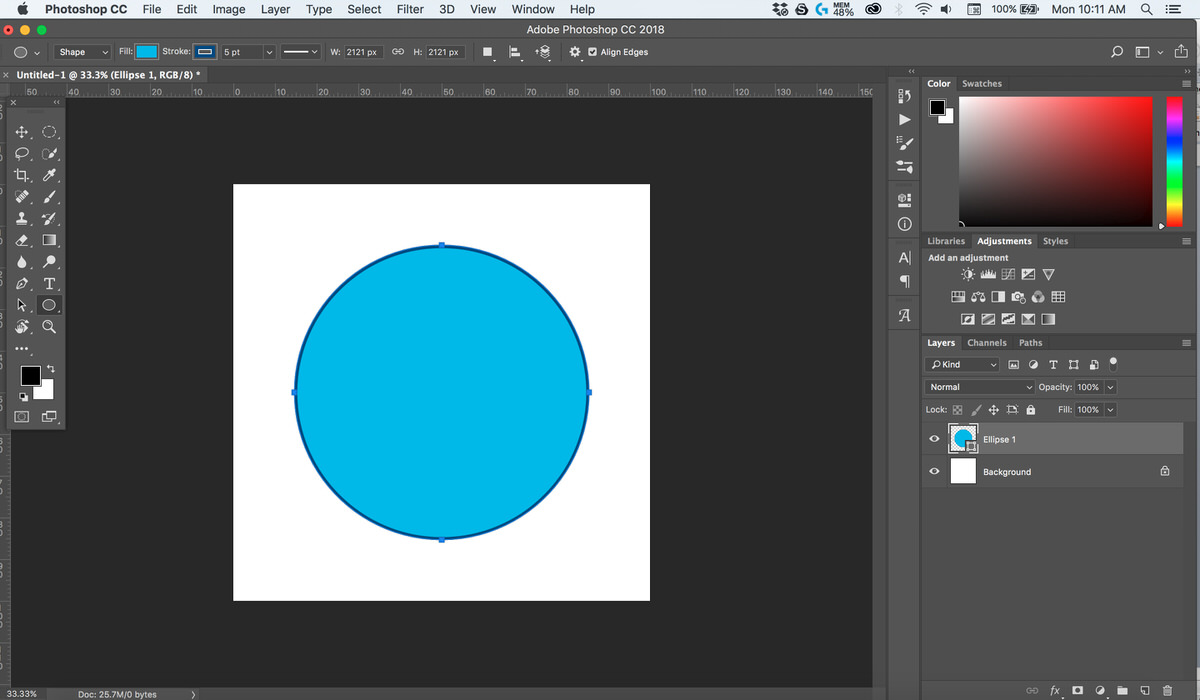
Task: Add Color Balance adjustment
Action: (978, 297)
